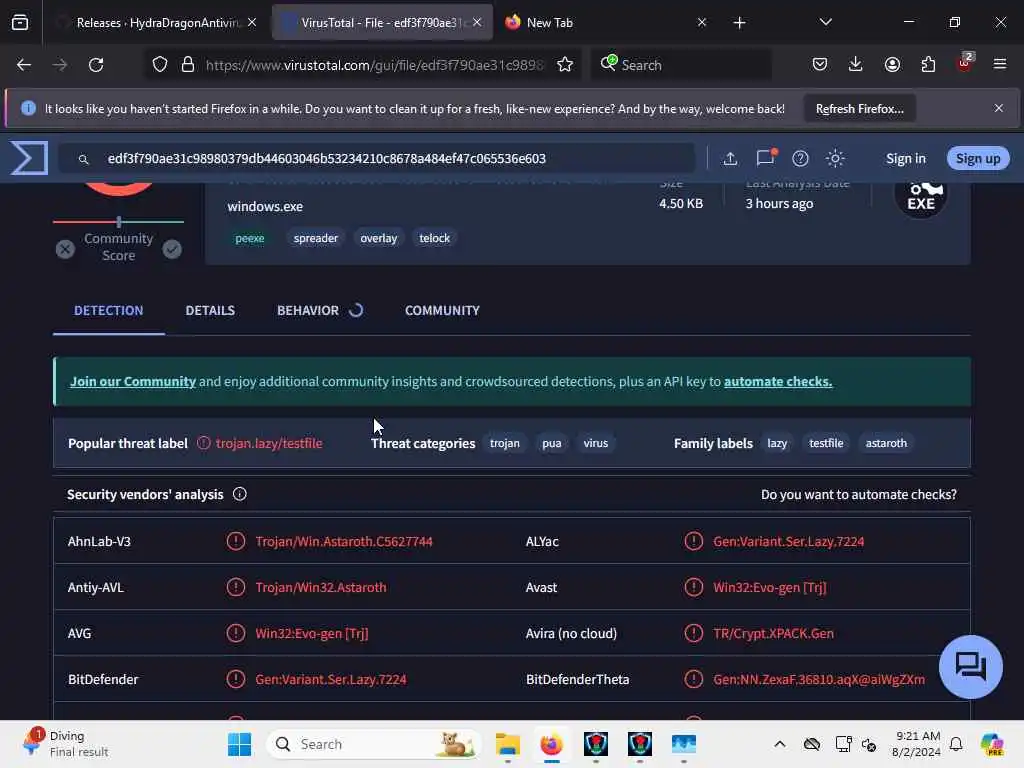This screenshot has width=1024, height=768.
Task: Select the peexe tag
Action: [249, 238]
